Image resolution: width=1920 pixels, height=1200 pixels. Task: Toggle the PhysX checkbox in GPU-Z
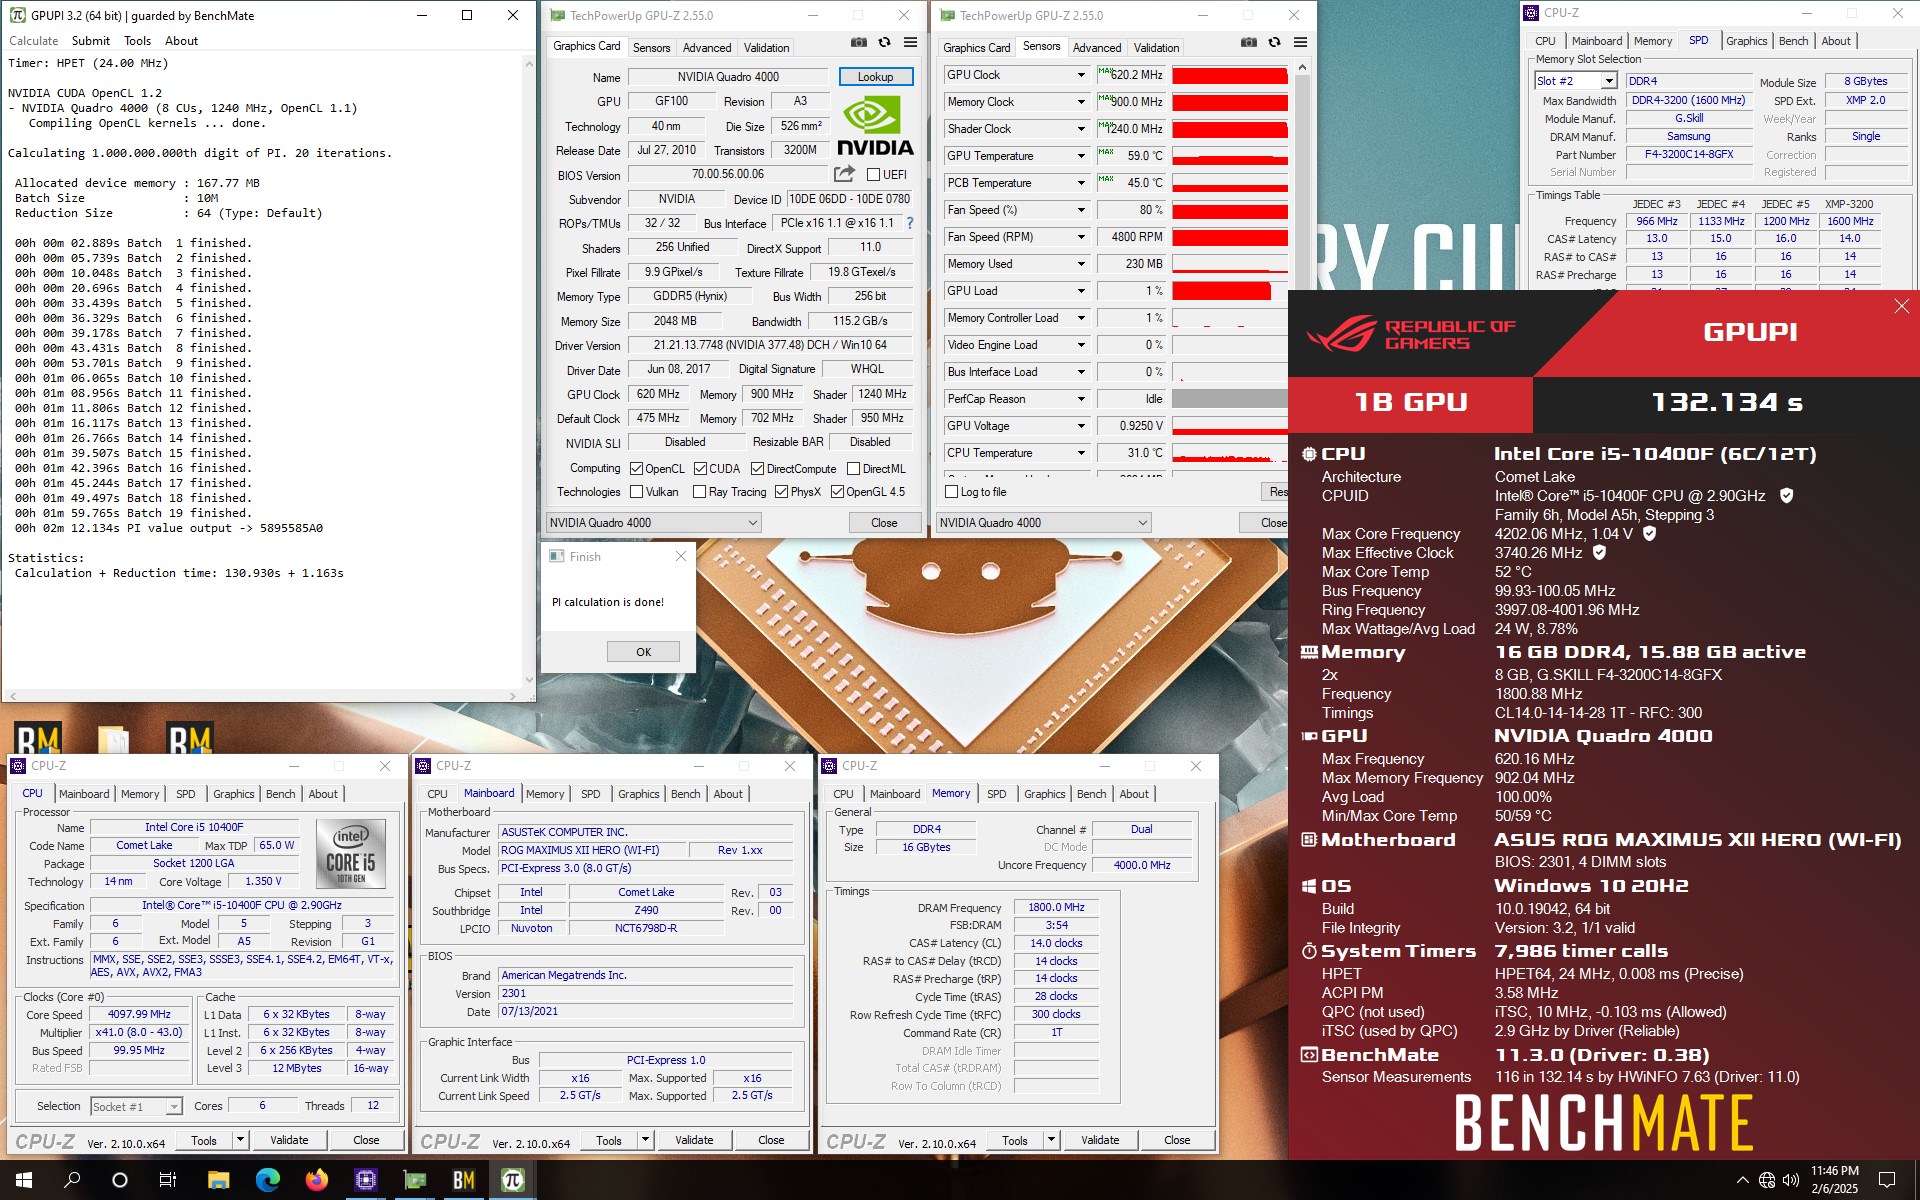tap(781, 492)
